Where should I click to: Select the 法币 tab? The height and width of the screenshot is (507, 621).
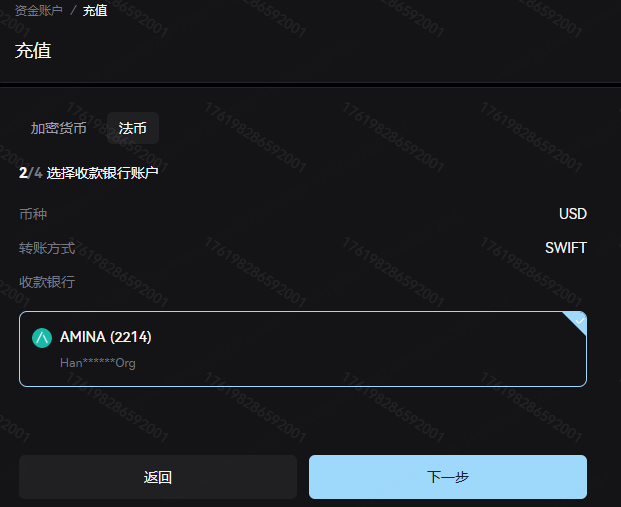(132, 128)
